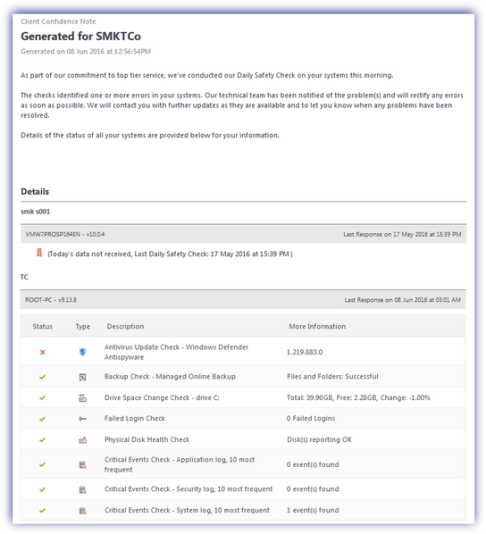Click the event log icon for System log check

point(83,511)
